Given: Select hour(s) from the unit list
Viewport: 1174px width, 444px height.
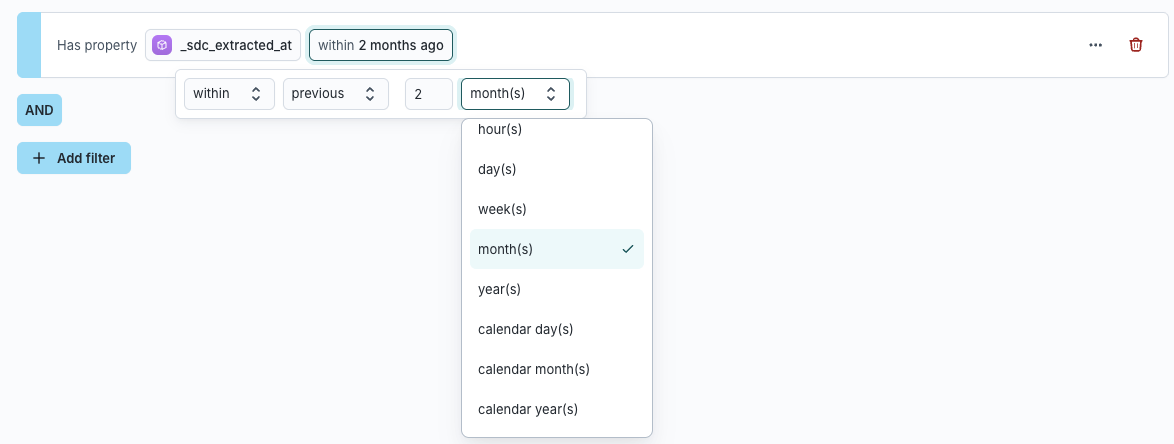Looking at the screenshot, I should click(500, 130).
